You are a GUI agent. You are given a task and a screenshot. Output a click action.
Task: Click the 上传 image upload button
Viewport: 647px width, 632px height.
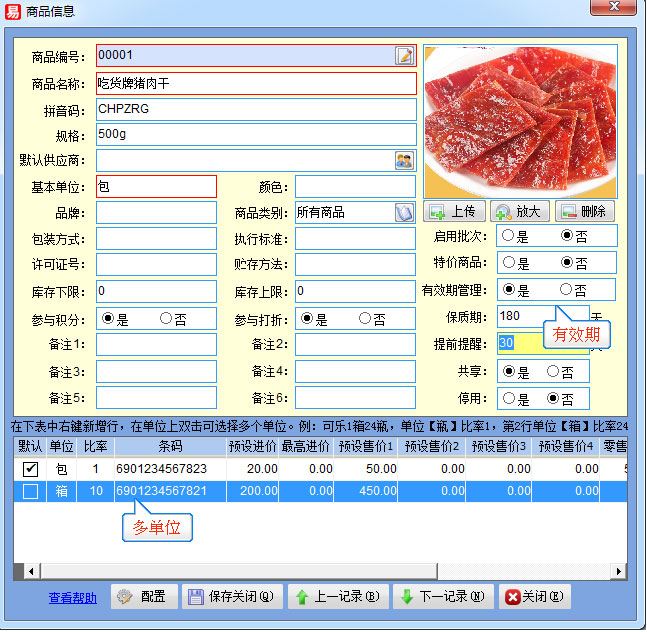point(454,212)
